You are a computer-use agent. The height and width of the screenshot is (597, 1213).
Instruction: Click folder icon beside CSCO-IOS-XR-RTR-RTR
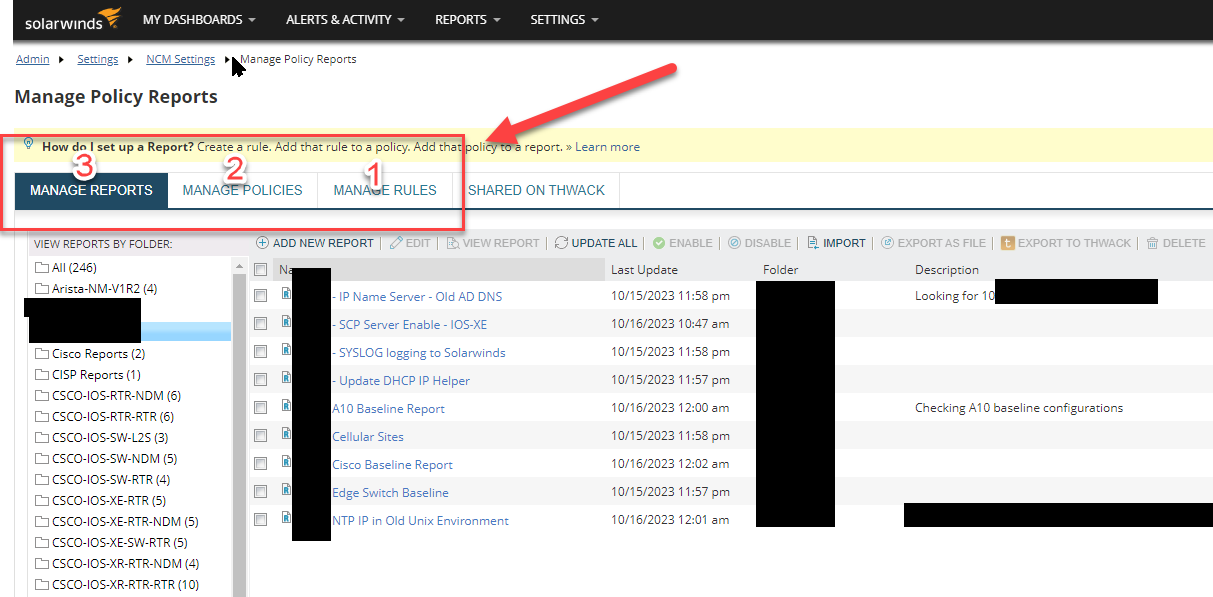tap(42, 585)
